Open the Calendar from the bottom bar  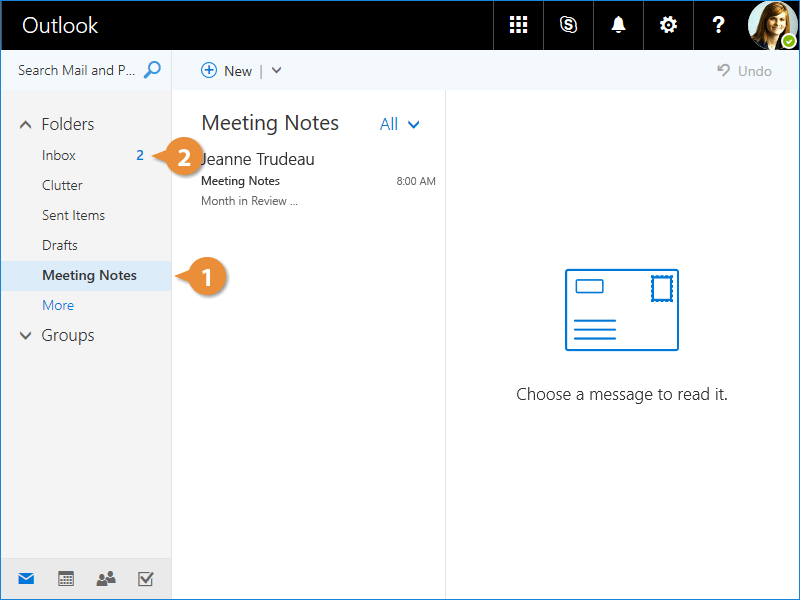pos(66,578)
